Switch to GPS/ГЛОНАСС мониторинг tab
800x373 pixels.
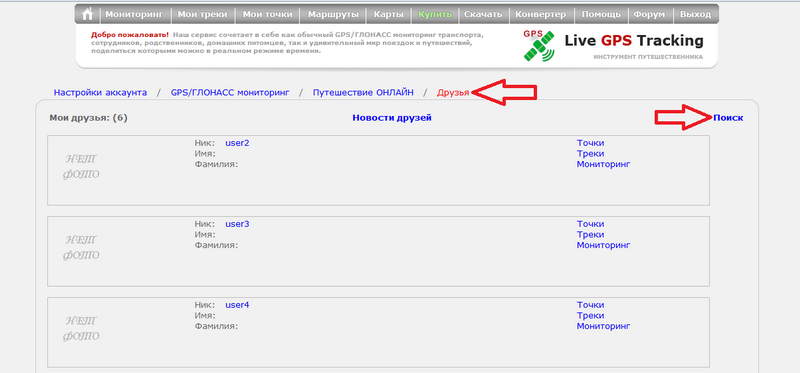click(230, 93)
